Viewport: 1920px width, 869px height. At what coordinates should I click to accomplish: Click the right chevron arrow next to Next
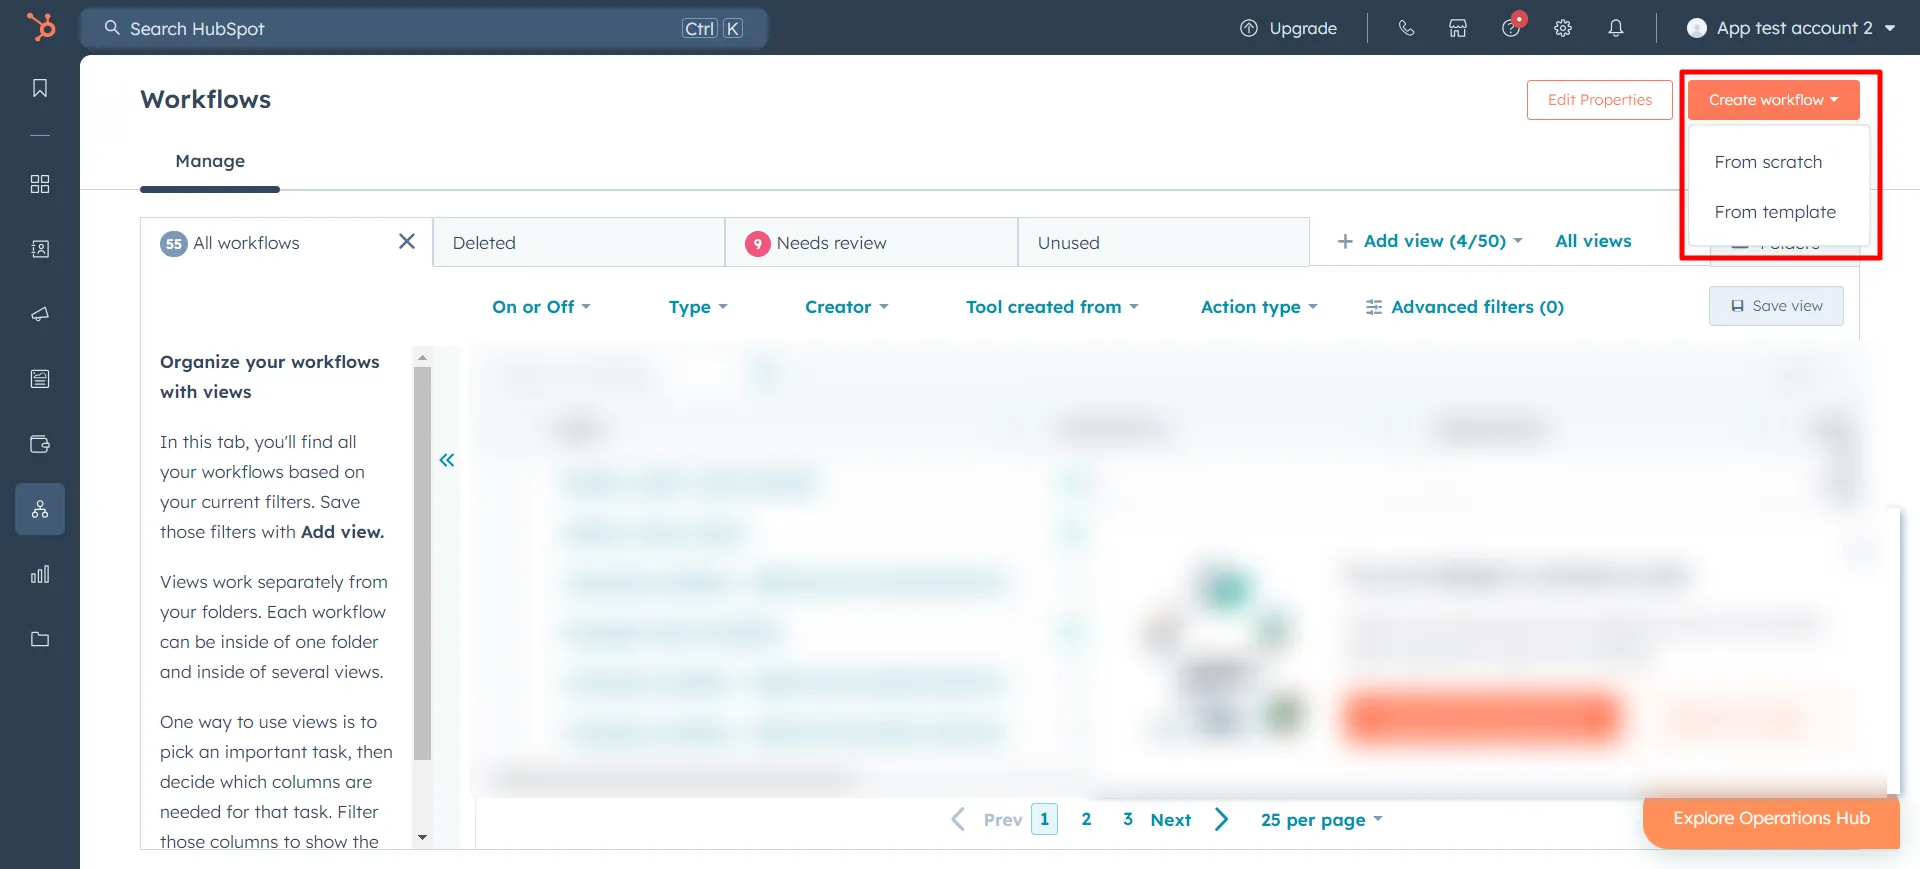[1221, 819]
